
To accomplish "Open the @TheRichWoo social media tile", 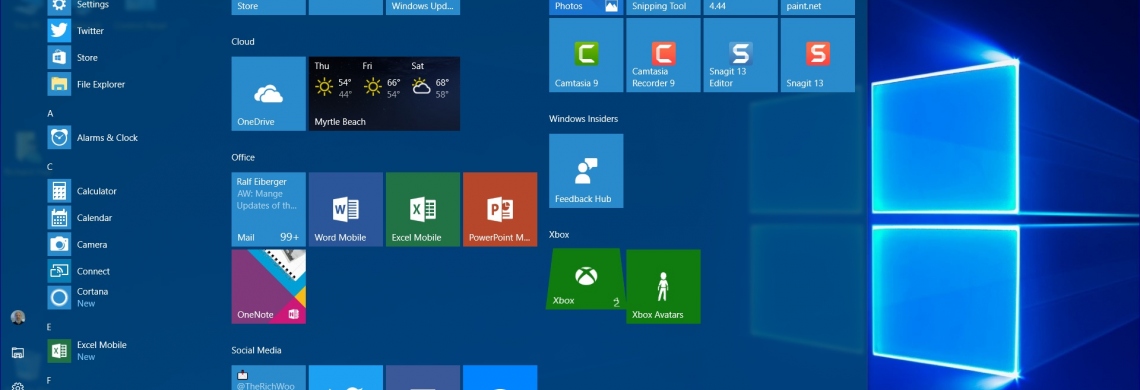I will (268, 378).
